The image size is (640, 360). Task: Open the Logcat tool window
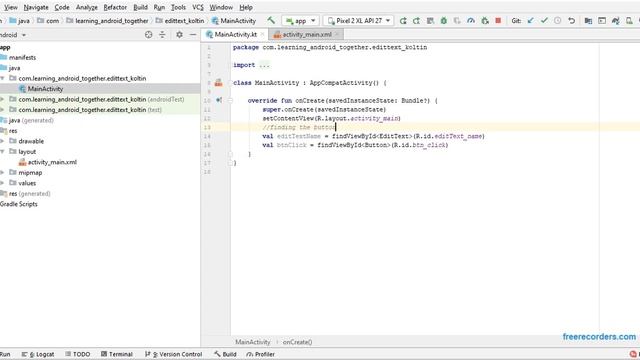(x=38, y=354)
